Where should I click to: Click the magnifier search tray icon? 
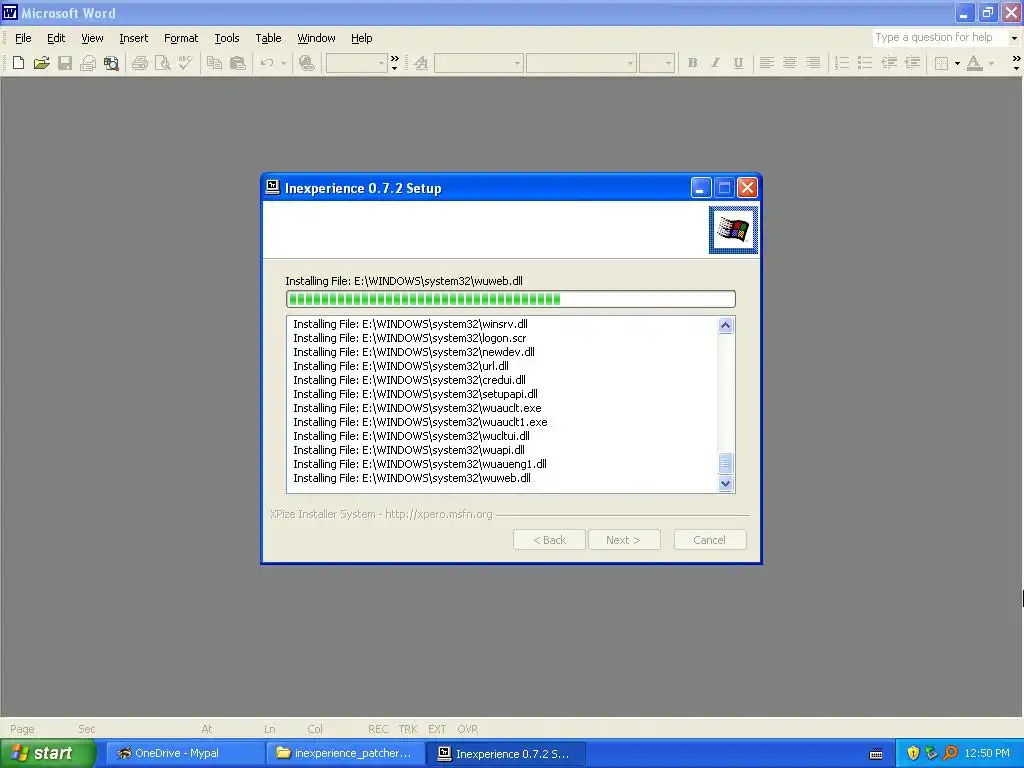[950, 753]
